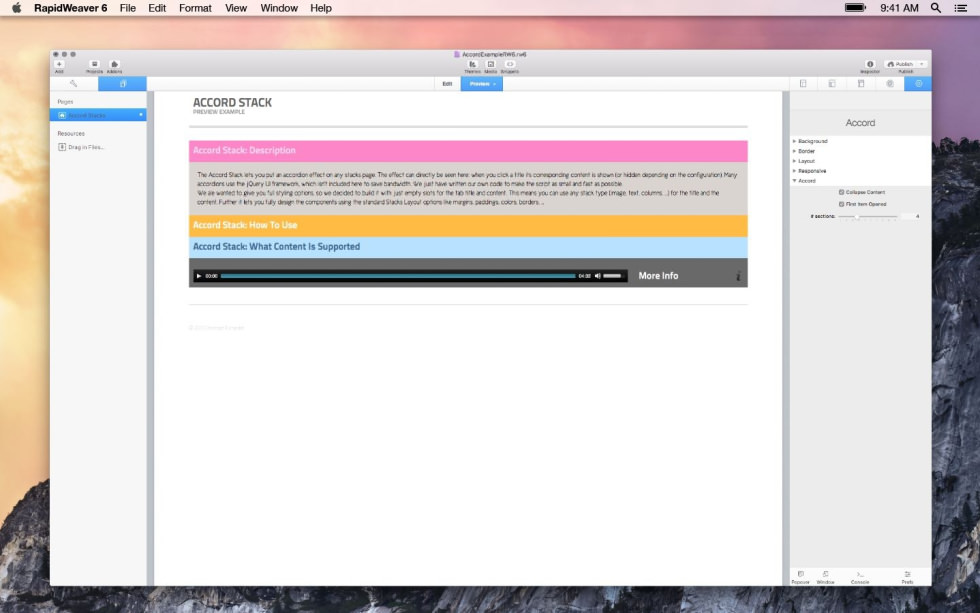Image resolution: width=980 pixels, height=613 pixels.
Task: Mute the audio player speaker icon
Action: (x=598, y=276)
